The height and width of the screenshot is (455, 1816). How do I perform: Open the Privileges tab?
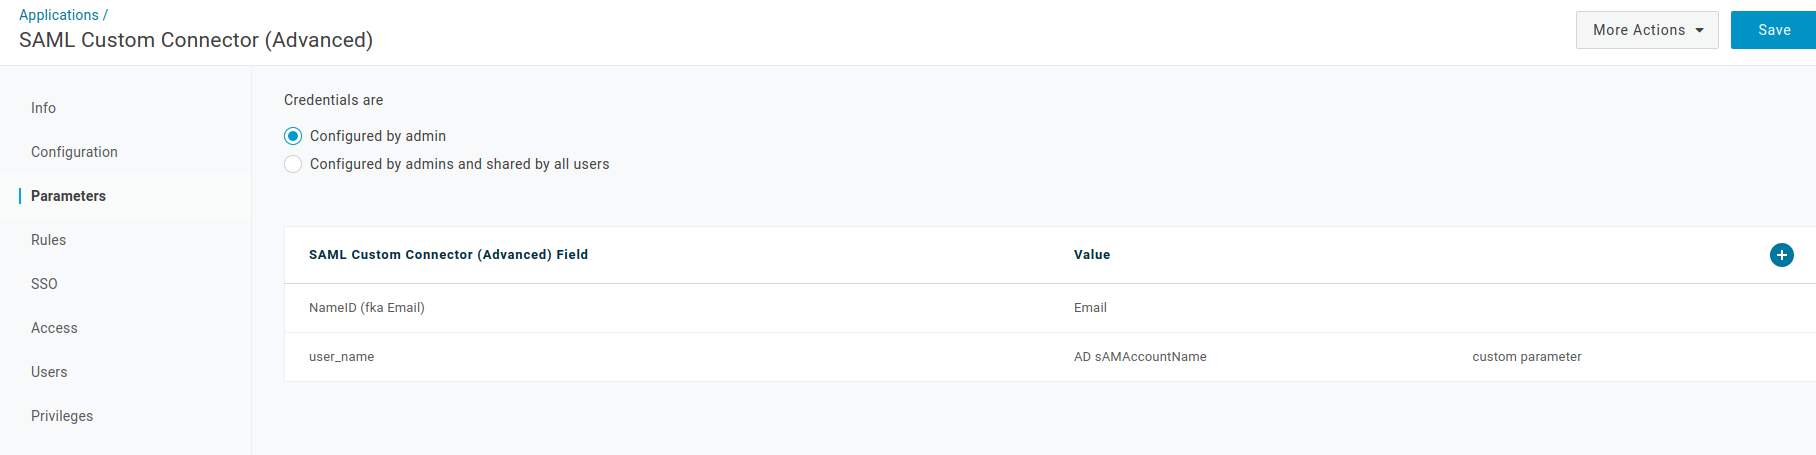coord(62,416)
